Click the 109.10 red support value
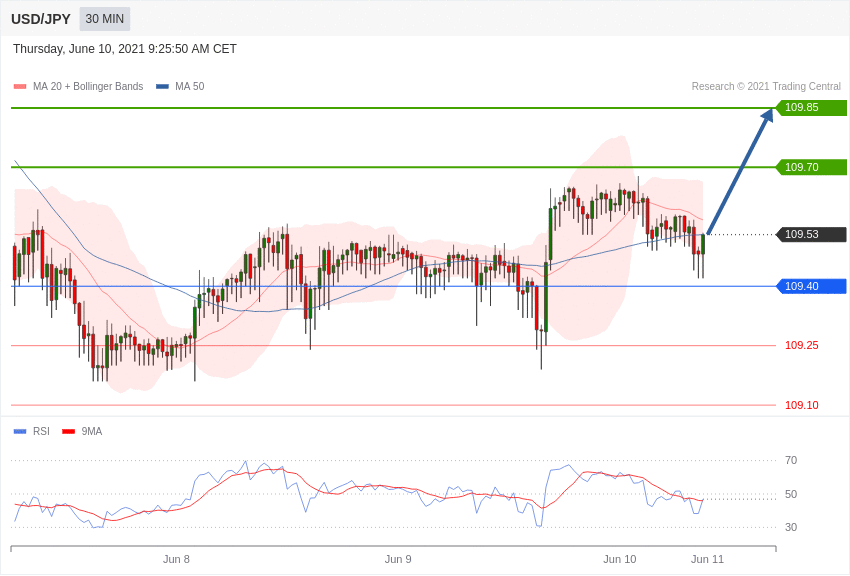Viewport: 850px width, 576px height. 802,405
